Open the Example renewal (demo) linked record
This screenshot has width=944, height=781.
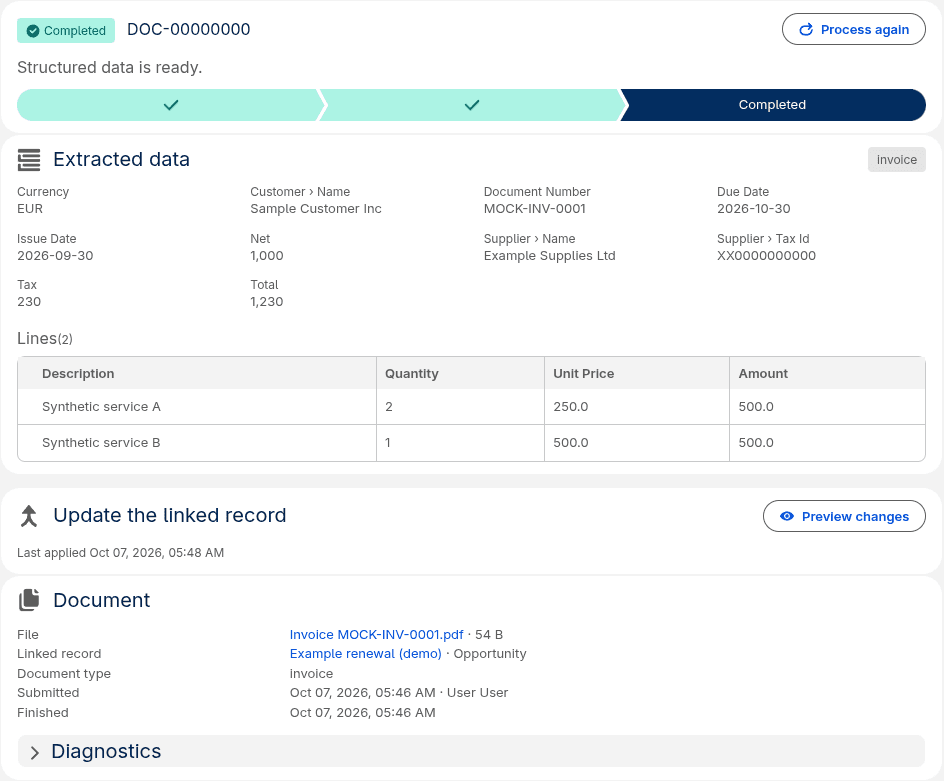[x=365, y=654]
